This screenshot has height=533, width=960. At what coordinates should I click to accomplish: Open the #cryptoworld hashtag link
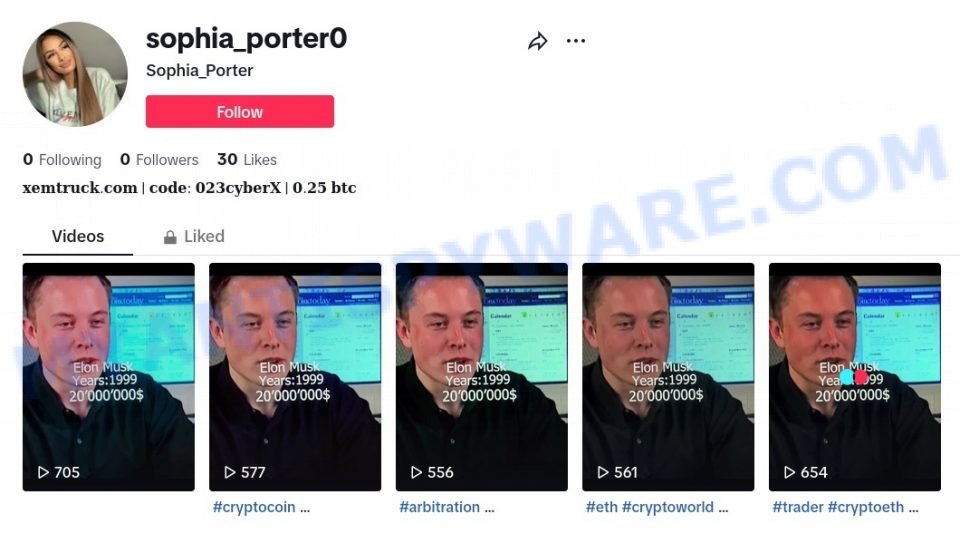coord(668,507)
